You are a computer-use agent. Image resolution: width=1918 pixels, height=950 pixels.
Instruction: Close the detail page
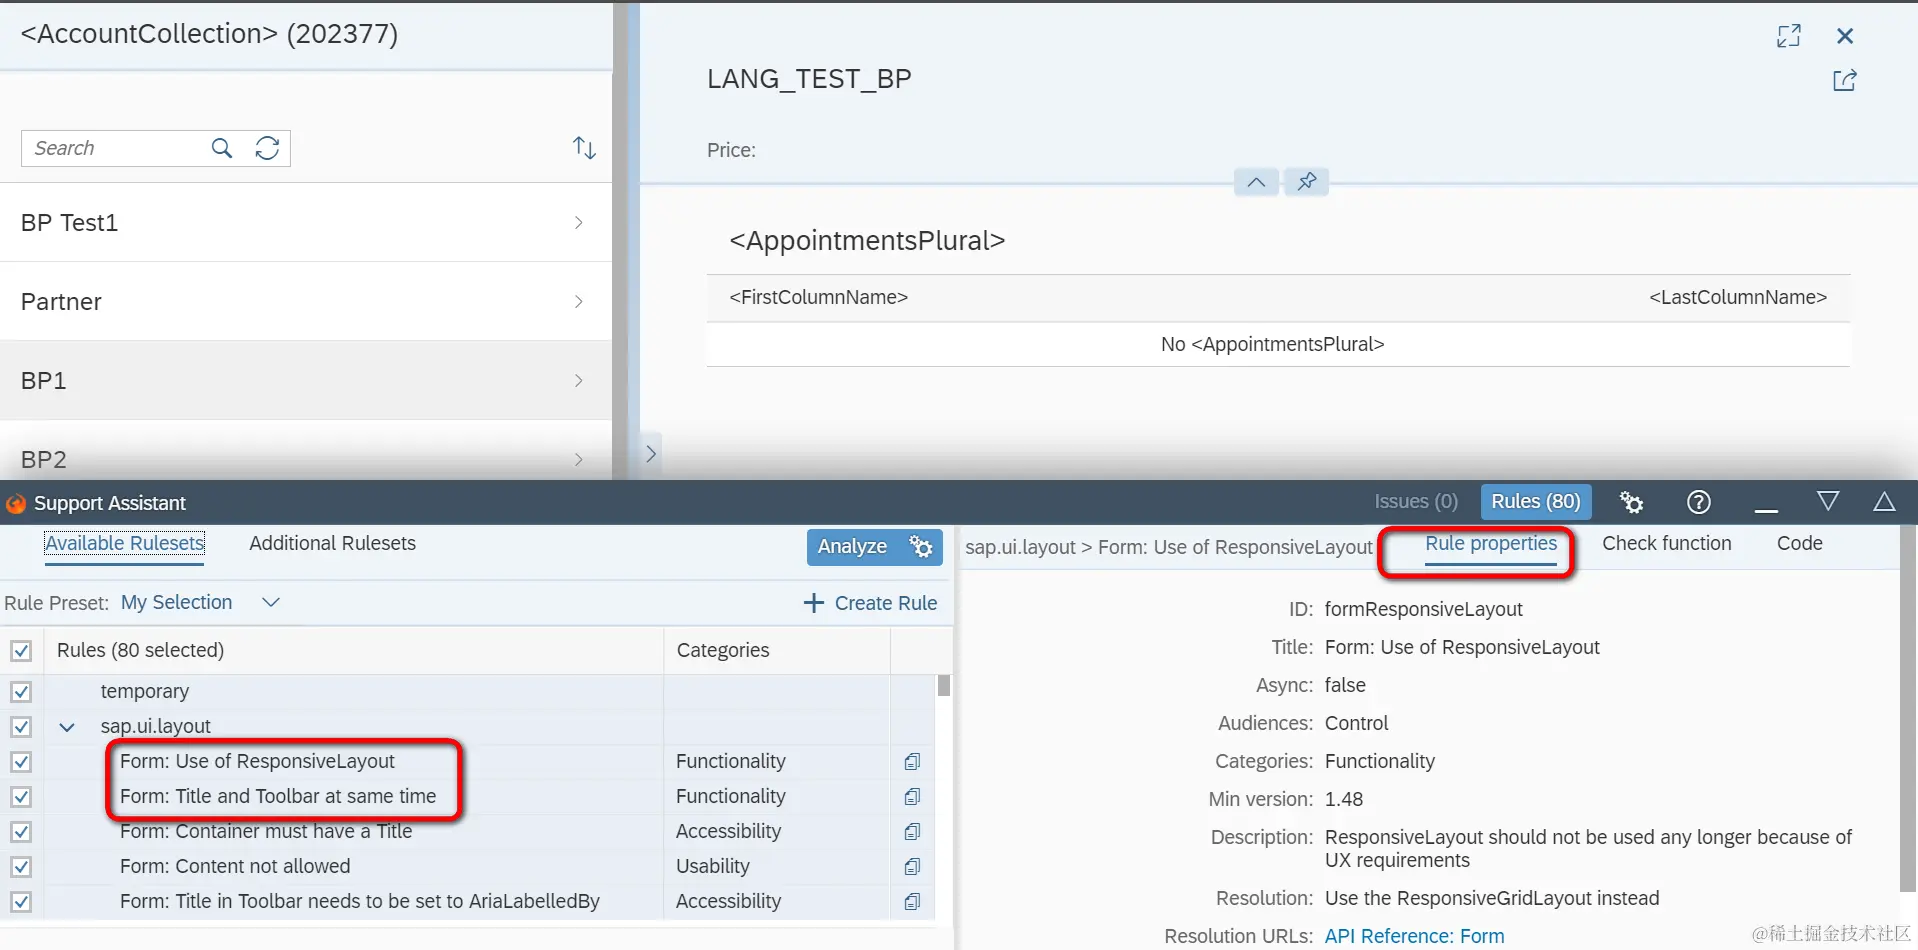(x=1845, y=36)
